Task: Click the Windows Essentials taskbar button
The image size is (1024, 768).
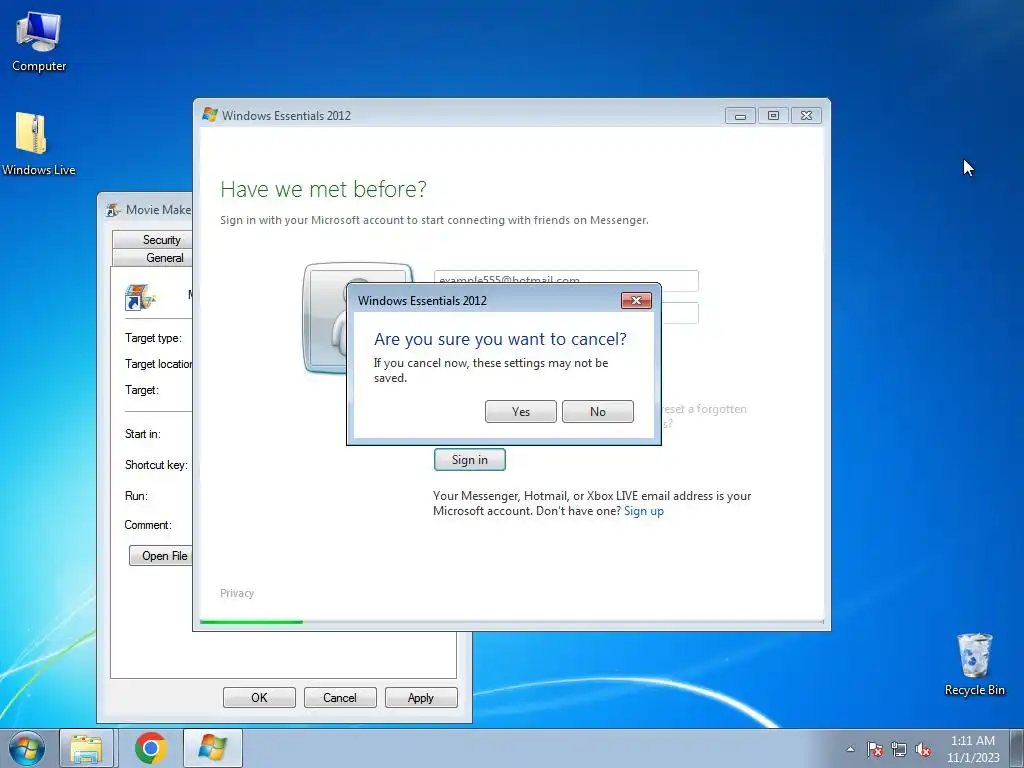Action: pos(213,748)
